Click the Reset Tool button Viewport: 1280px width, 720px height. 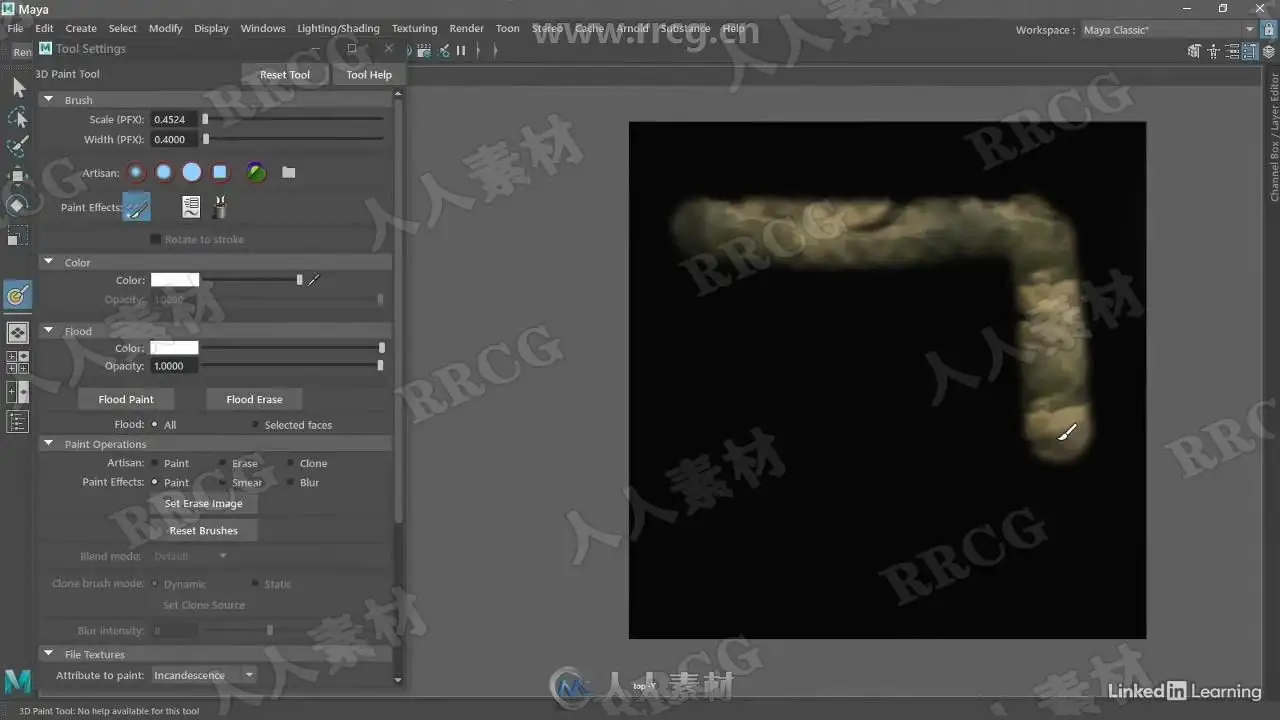click(285, 75)
